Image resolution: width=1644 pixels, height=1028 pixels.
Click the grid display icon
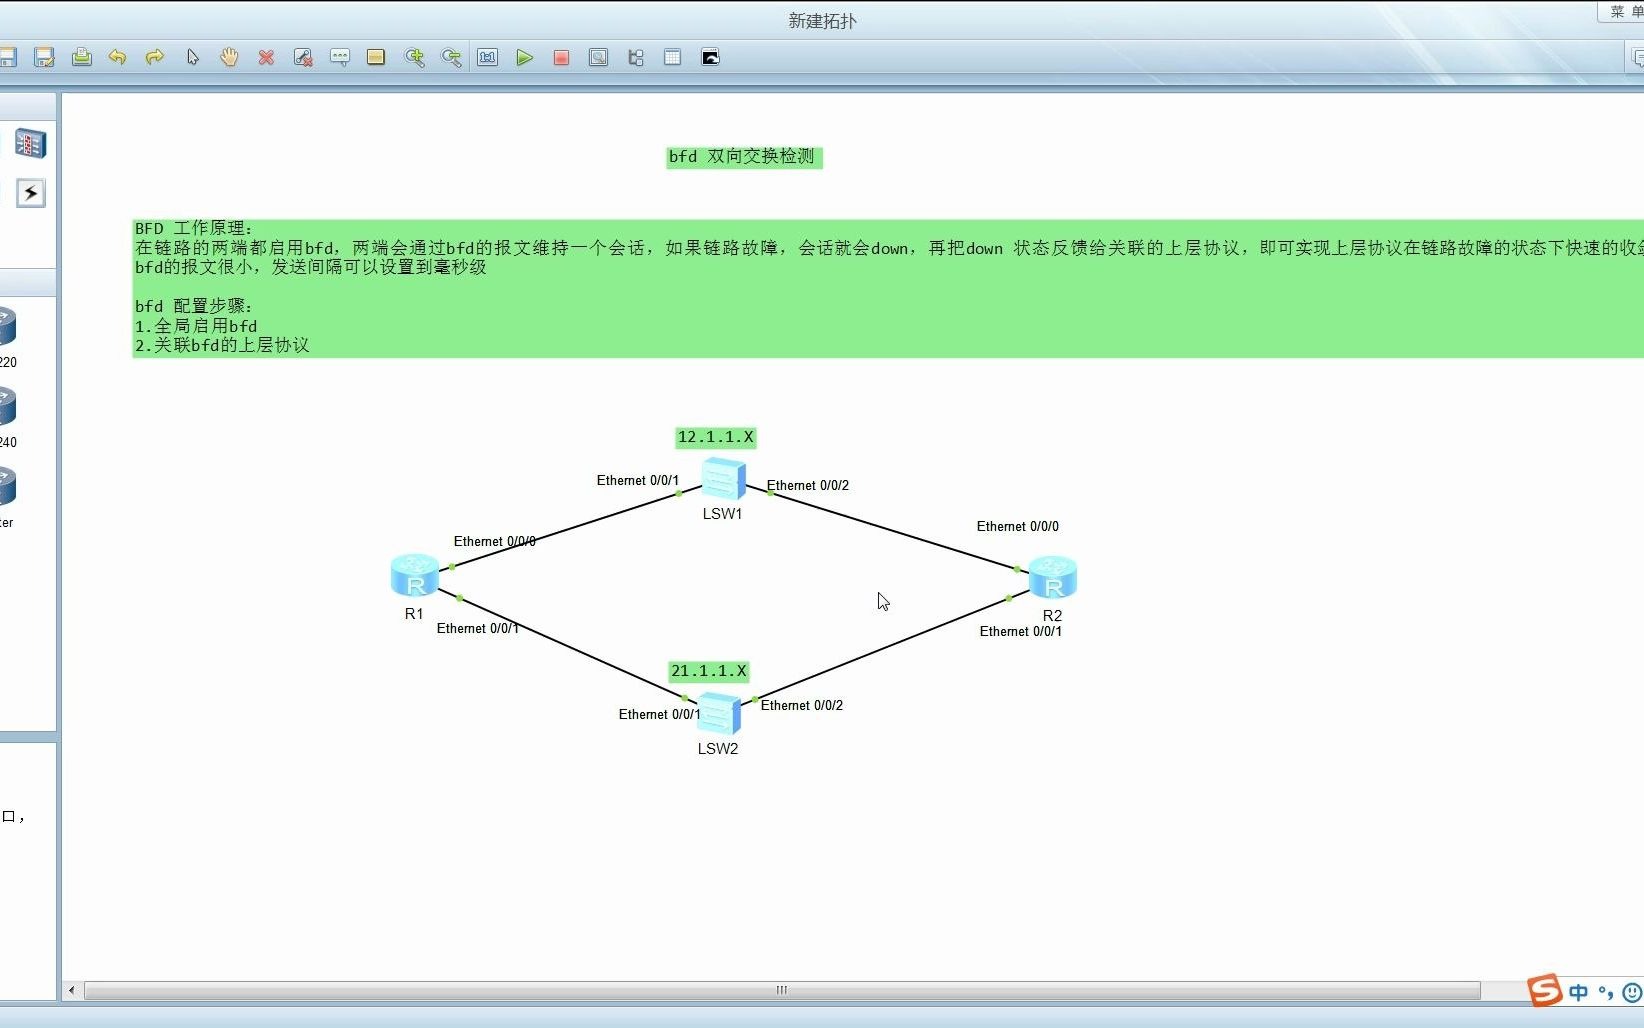click(x=672, y=57)
